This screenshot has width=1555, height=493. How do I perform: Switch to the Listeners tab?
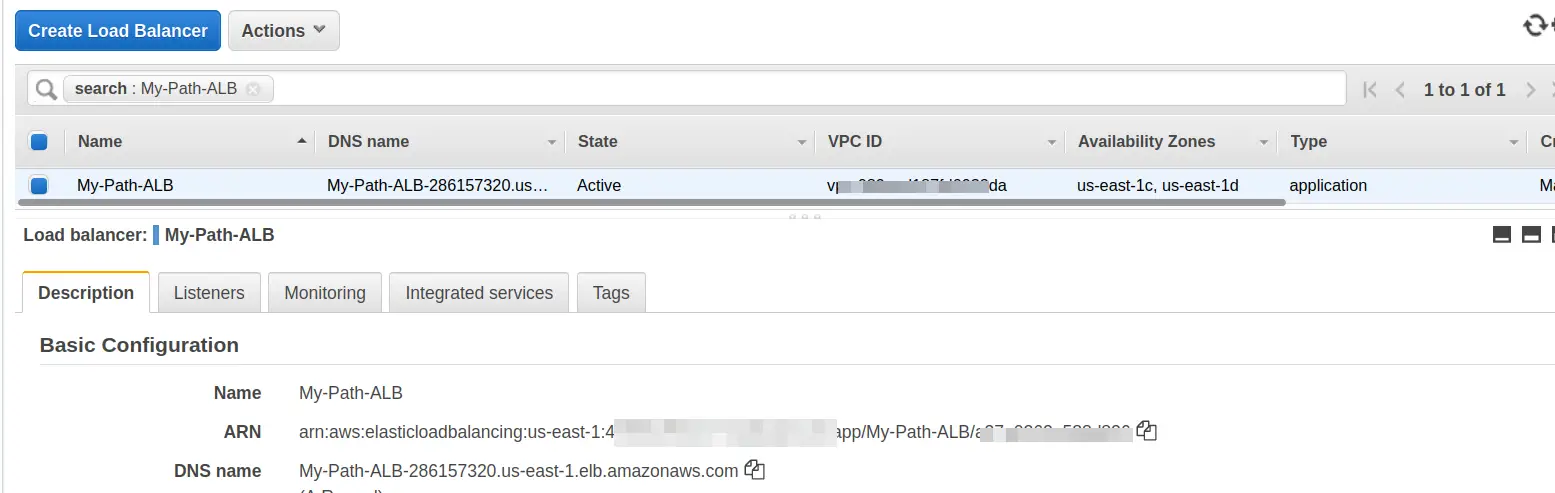click(209, 293)
